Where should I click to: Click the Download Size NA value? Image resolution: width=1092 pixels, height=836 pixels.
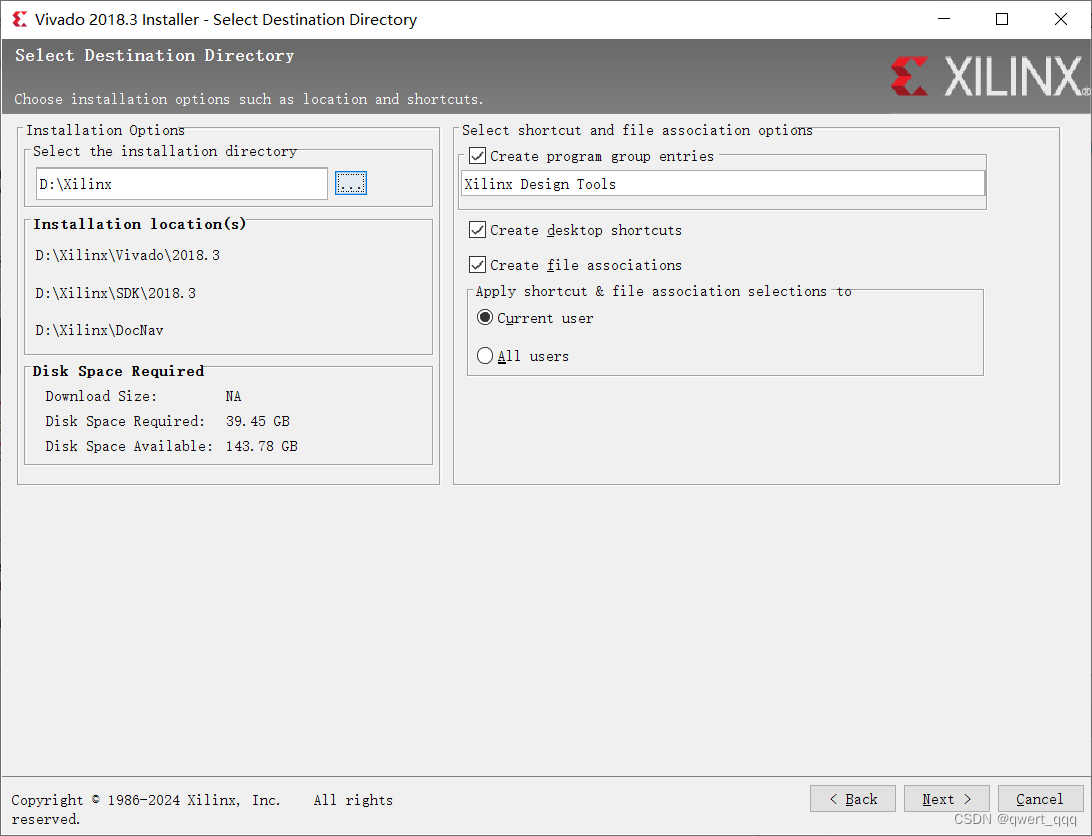pyautogui.click(x=233, y=396)
